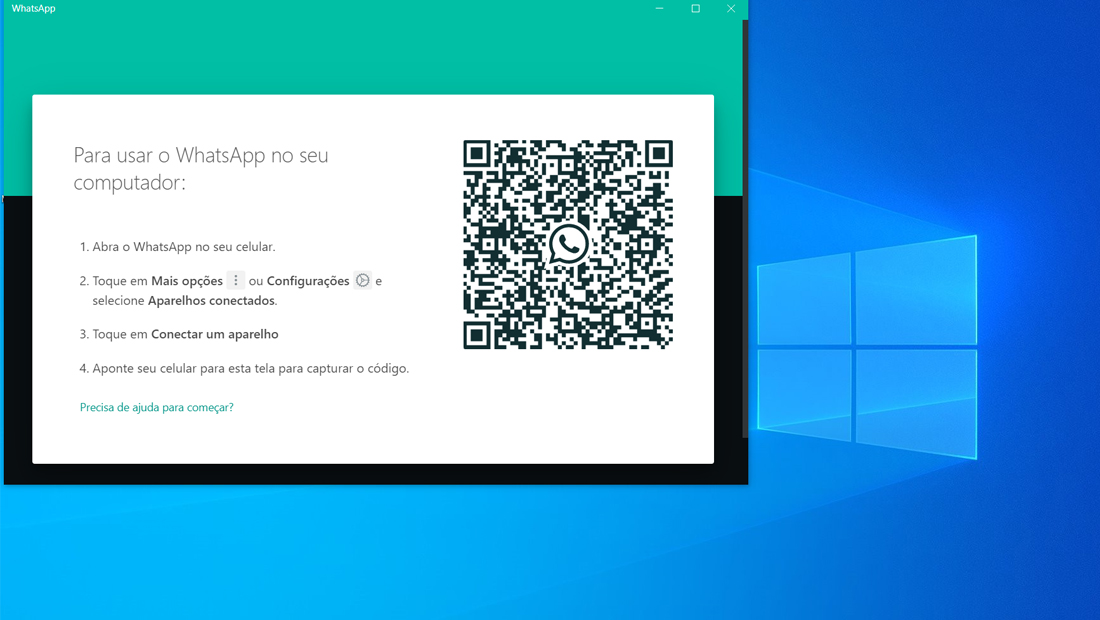Screen dimensions: 1100x620
Task: Maximize the WhatsApp window
Action: pyautogui.click(x=695, y=8)
